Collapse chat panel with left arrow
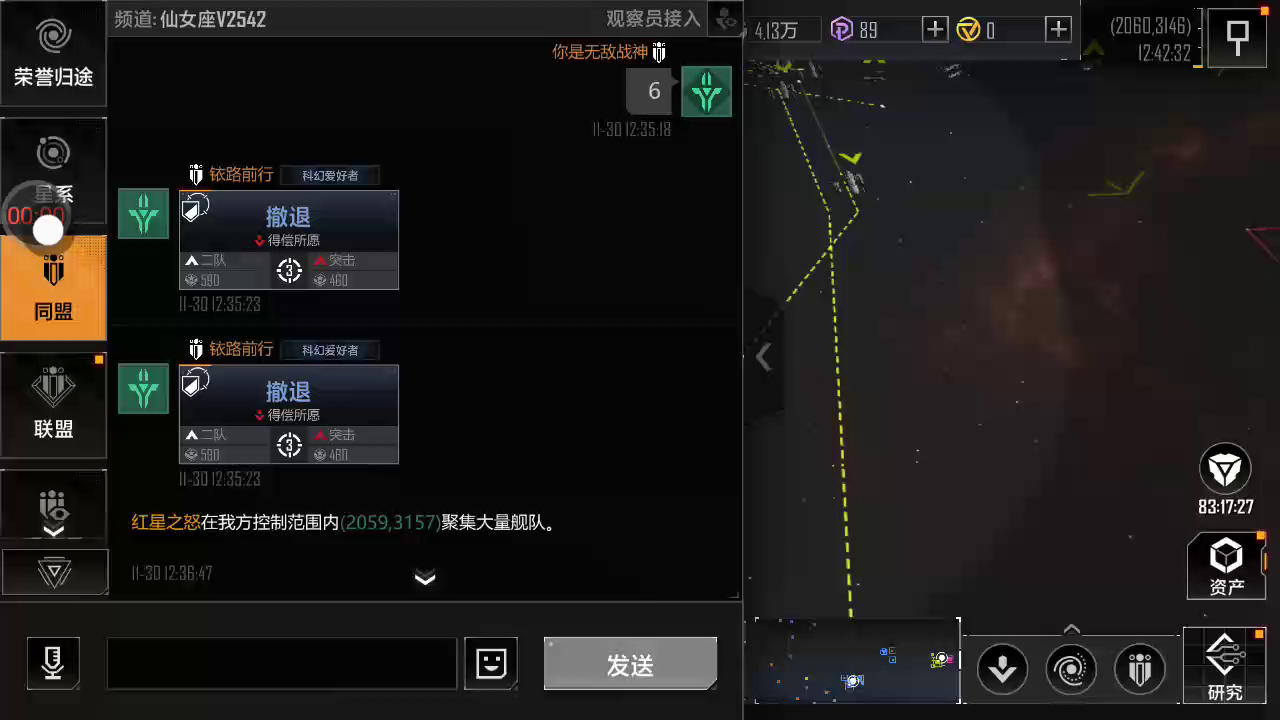Image resolution: width=1280 pixels, height=720 pixels. pyautogui.click(x=764, y=357)
